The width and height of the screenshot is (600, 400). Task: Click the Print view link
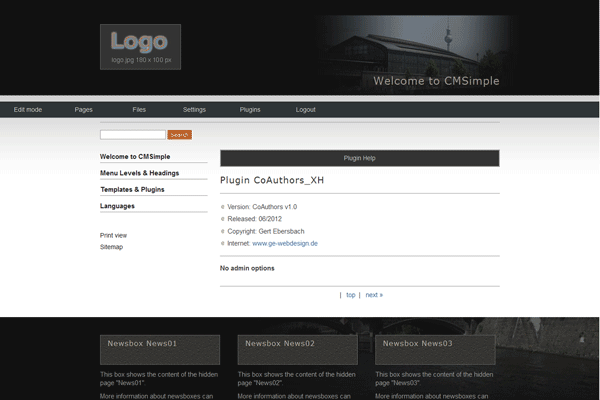pyautogui.click(x=113, y=235)
